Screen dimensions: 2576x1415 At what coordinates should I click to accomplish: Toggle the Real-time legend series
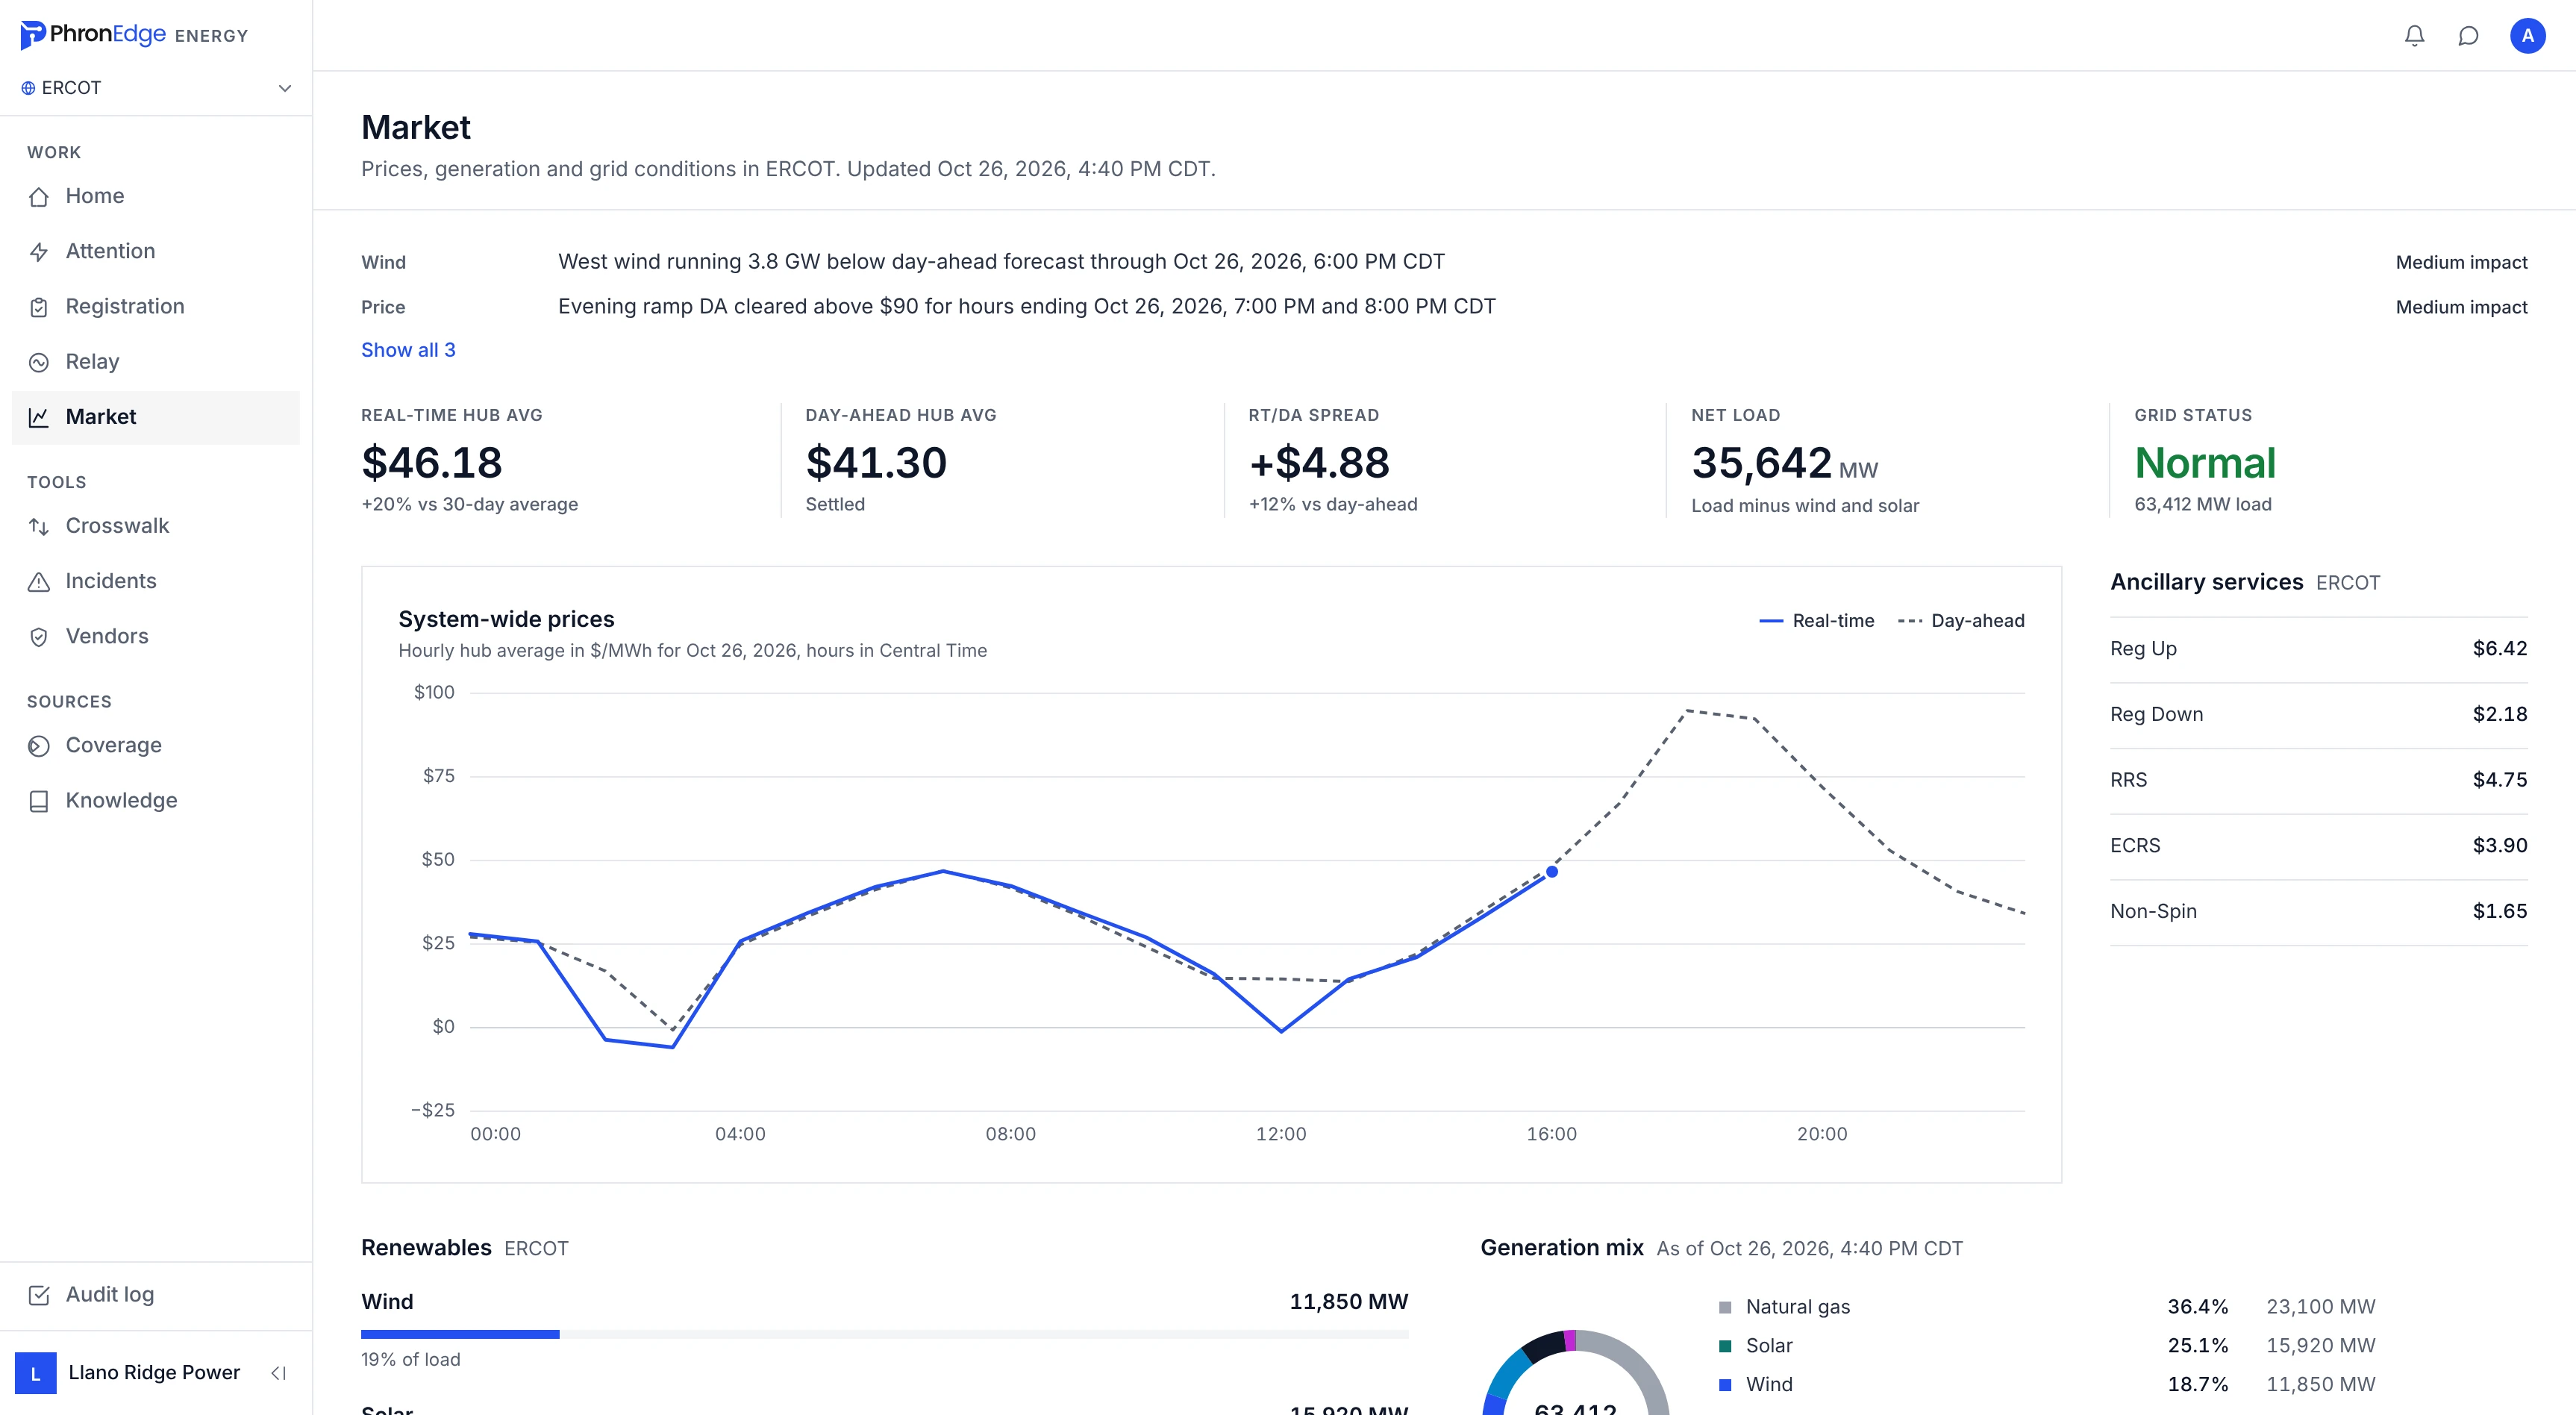[1817, 621]
